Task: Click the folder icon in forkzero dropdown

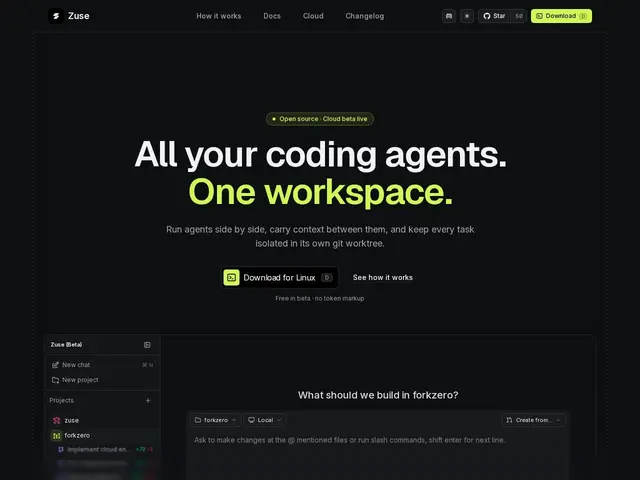Action: [x=198, y=420]
